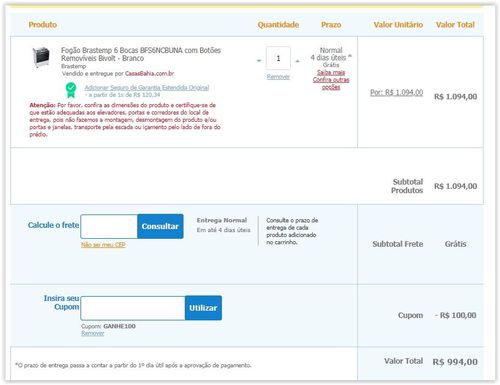
Task: Click the Grátis freight subtotal value
Action: (456, 244)
